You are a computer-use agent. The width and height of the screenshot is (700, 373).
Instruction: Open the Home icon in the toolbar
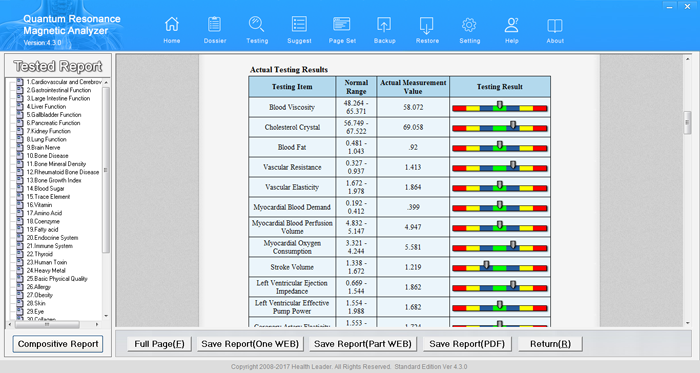coord(171,30)
